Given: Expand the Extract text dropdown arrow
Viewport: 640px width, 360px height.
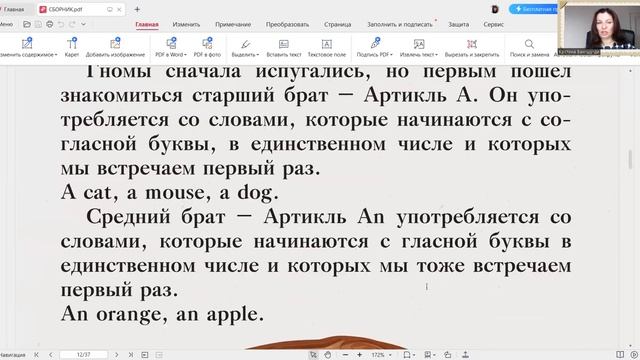Looking at the screenshot, I should tap(436, 55).
